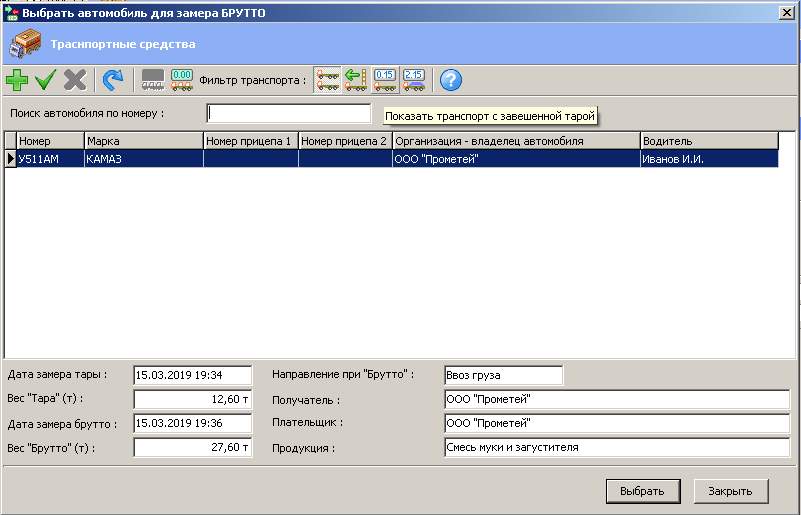Click the blue refresh arrow icon
The height and width of the screenshot is (515, 801).
113,80
